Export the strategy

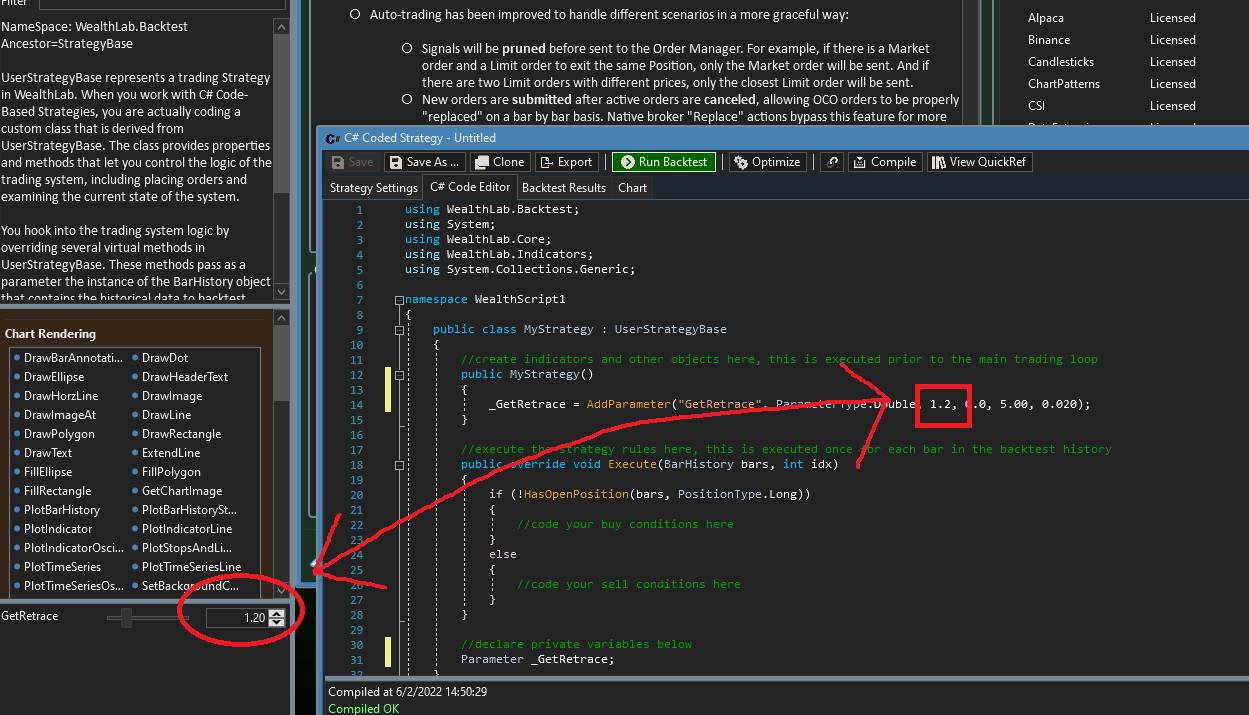pyautogui.click(x=567, y=162)
